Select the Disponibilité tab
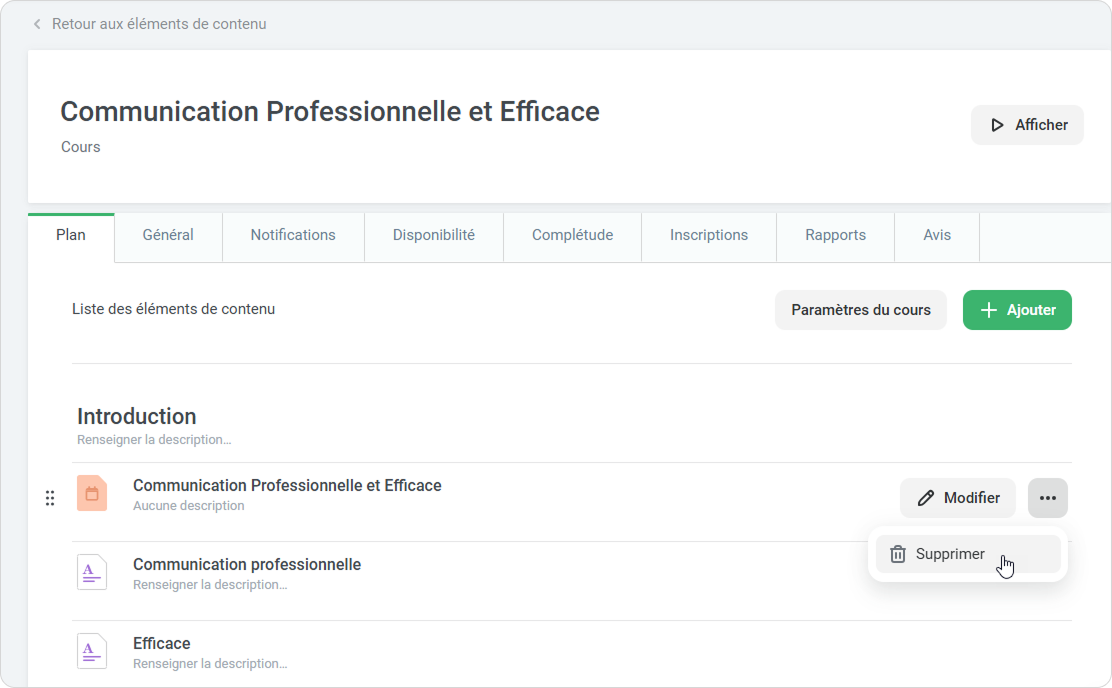The width and height of the screenshot is (1112, 688). (x=433, y=236)
